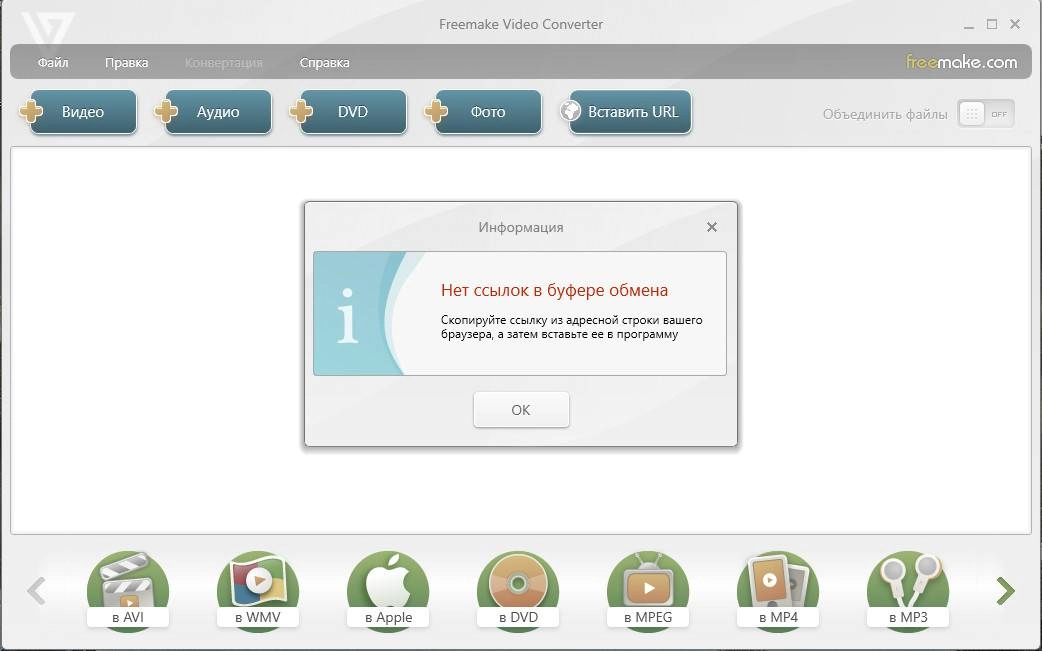1042x651 pixels.
Task: Convert to MP3 with earphones icon
Action: (908, 590)
